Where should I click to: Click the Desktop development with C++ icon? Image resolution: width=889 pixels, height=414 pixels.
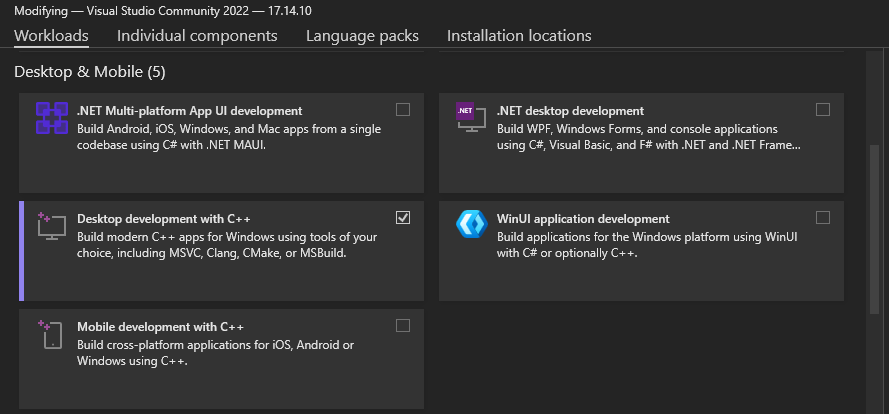[52, 225]
